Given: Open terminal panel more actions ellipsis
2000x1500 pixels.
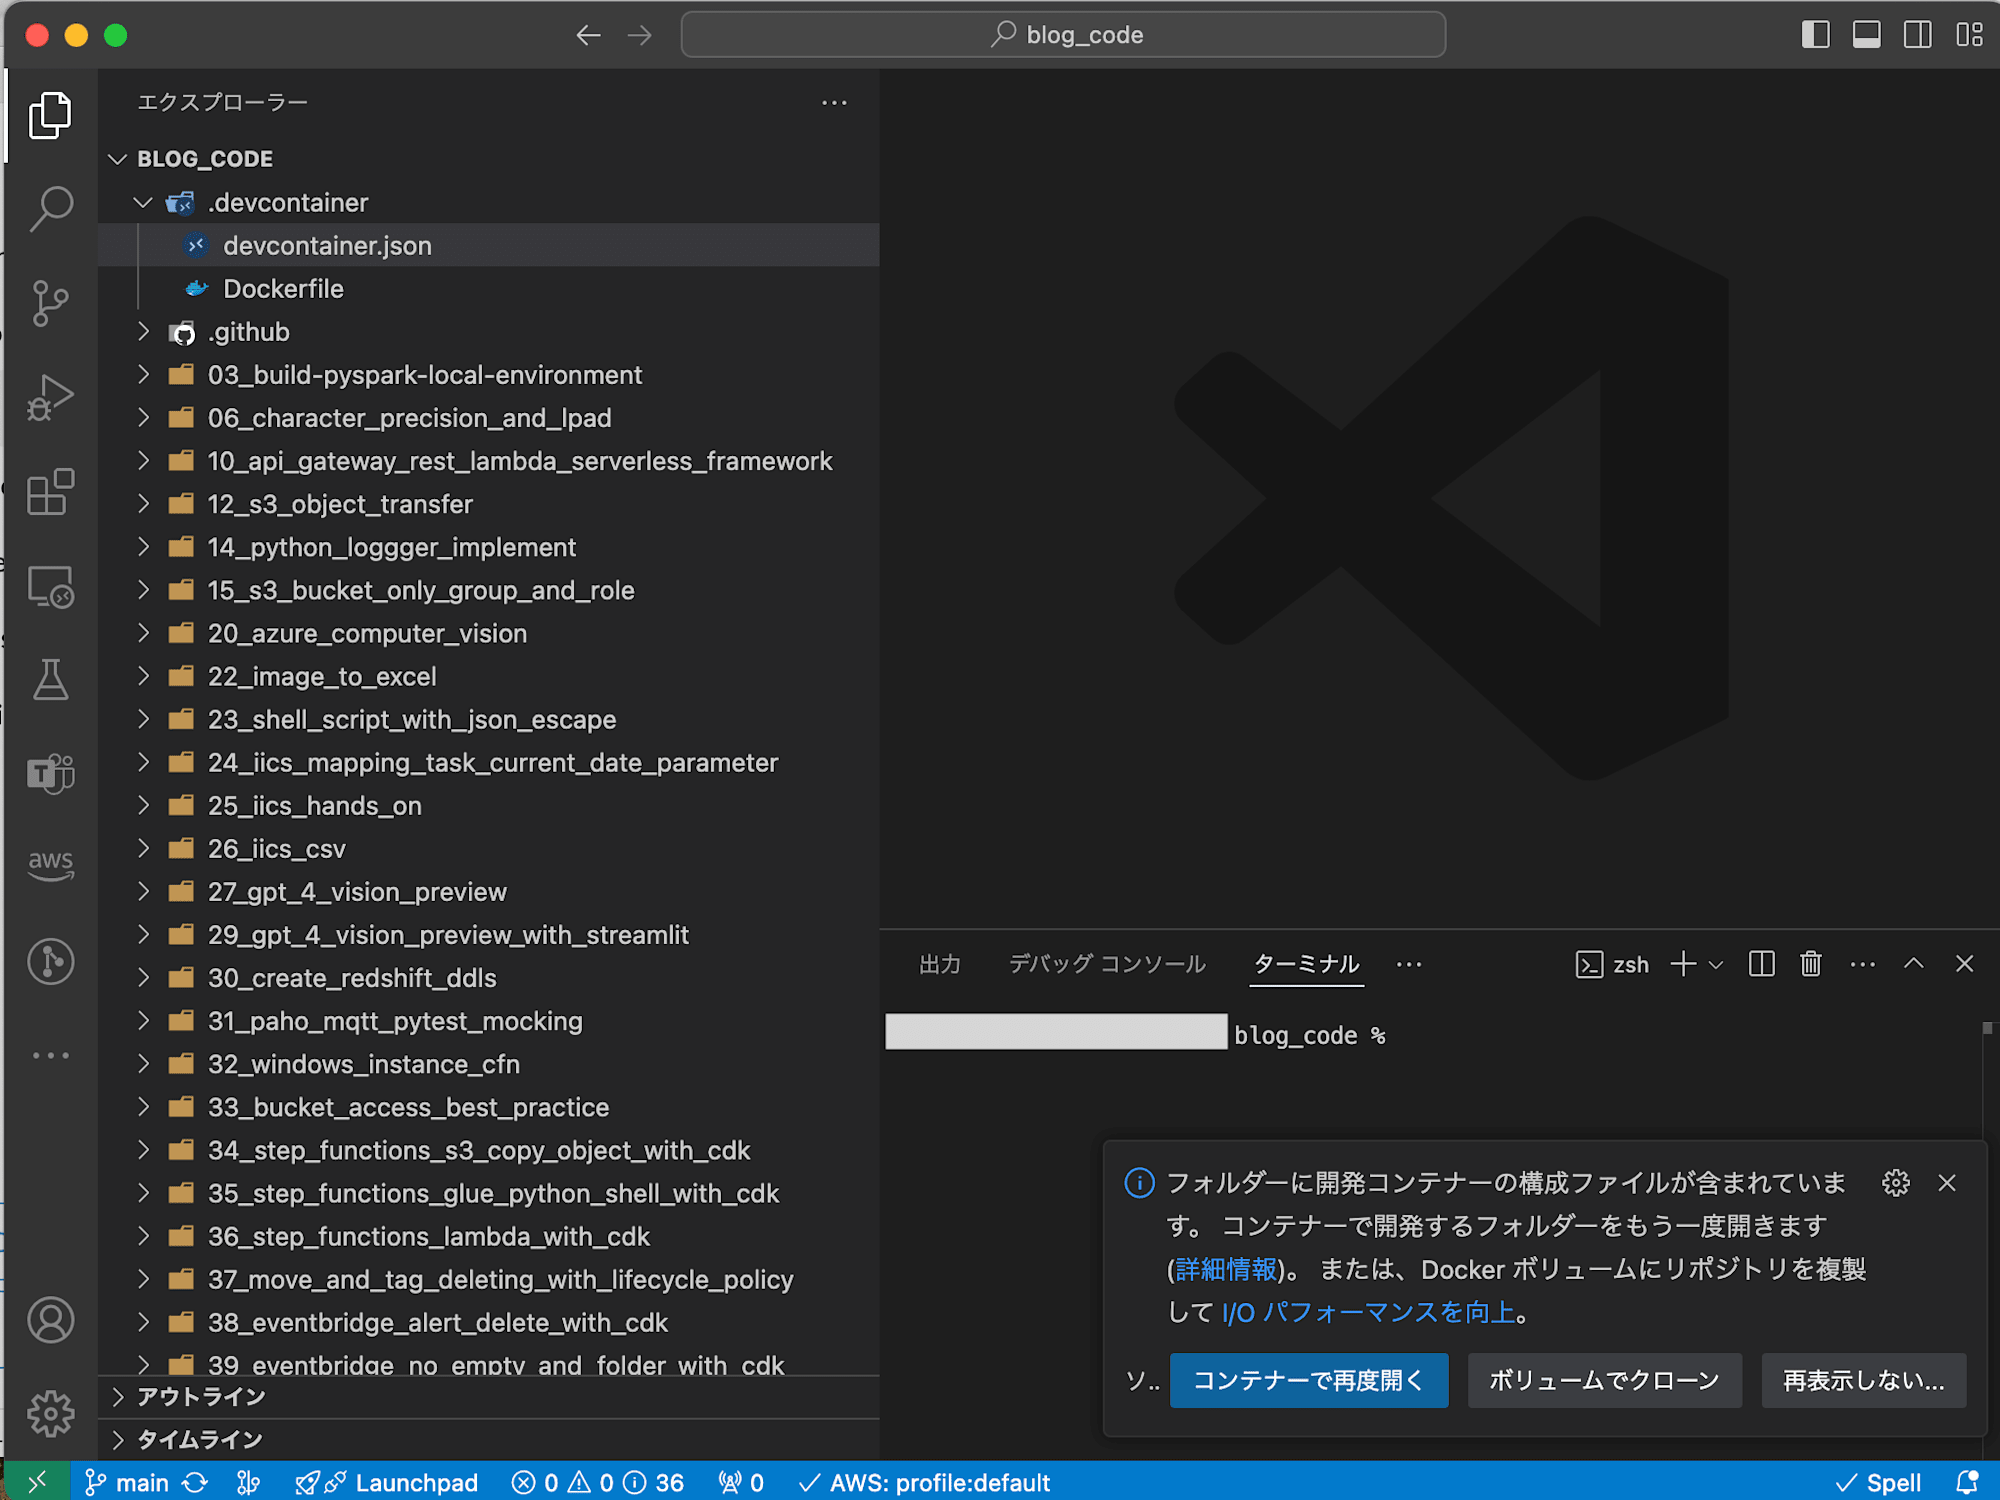Looking at the screenshot, I should click(1862, 964).
